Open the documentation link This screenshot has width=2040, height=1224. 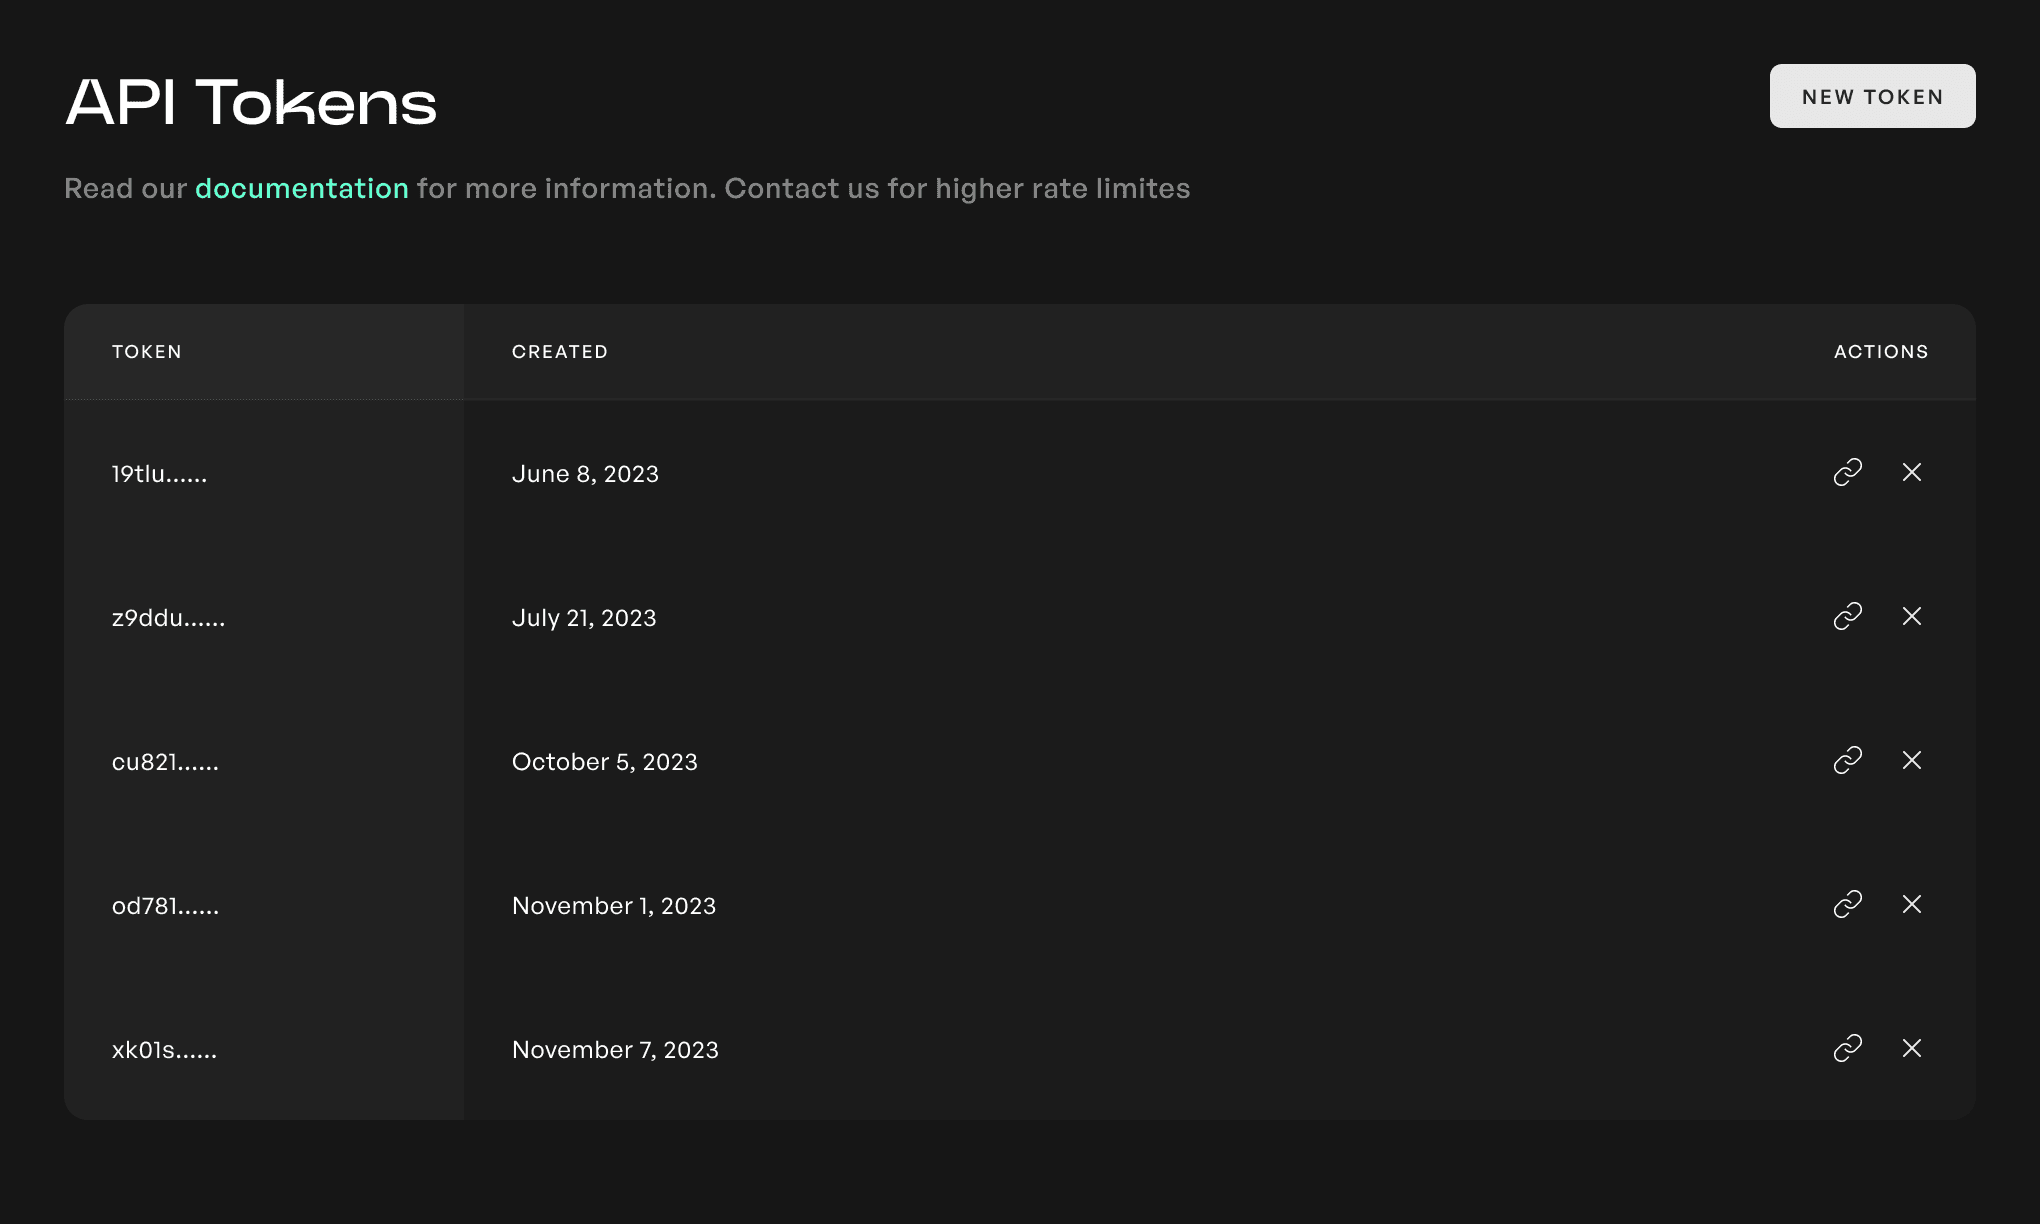coord(301,188)
